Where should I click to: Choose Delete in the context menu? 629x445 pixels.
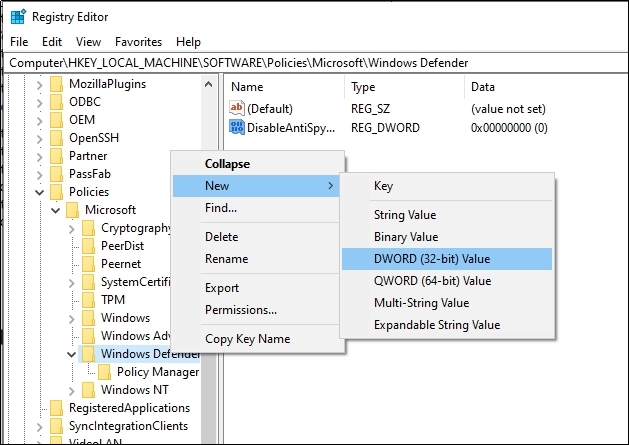[258, 237]
